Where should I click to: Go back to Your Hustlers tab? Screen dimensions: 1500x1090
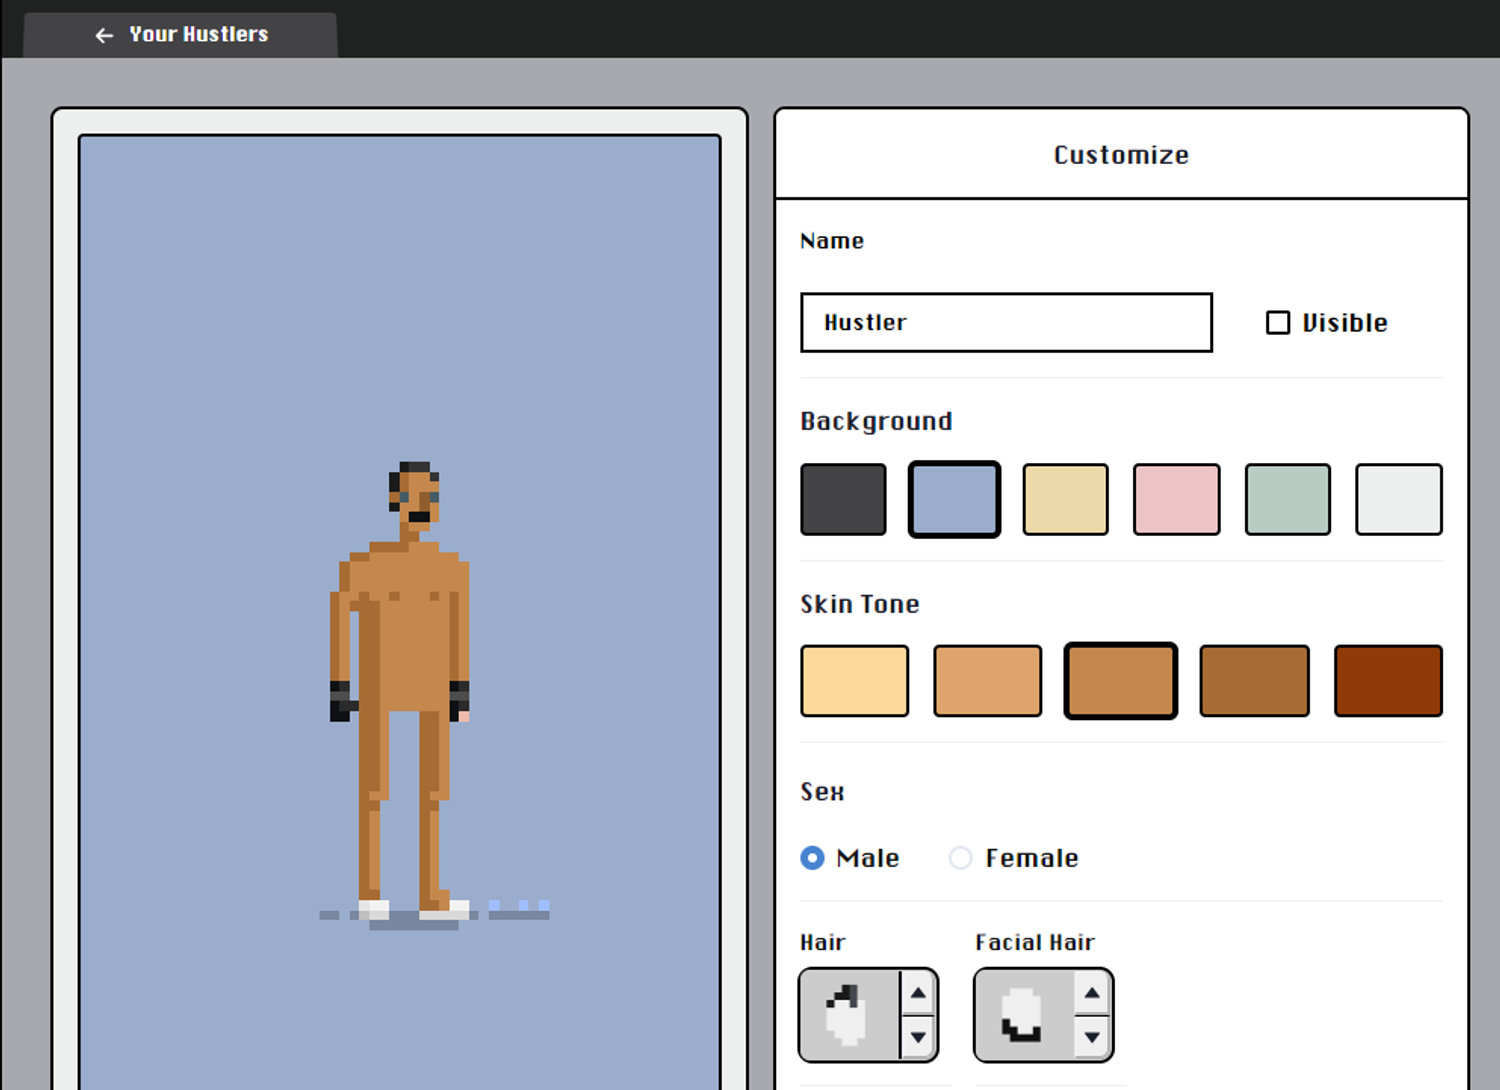coord(198,35)
